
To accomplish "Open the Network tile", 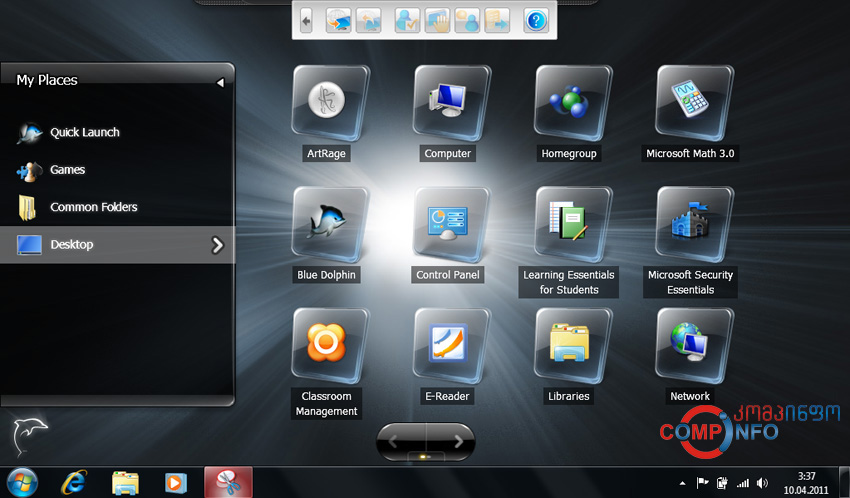I will pos(694,346).
